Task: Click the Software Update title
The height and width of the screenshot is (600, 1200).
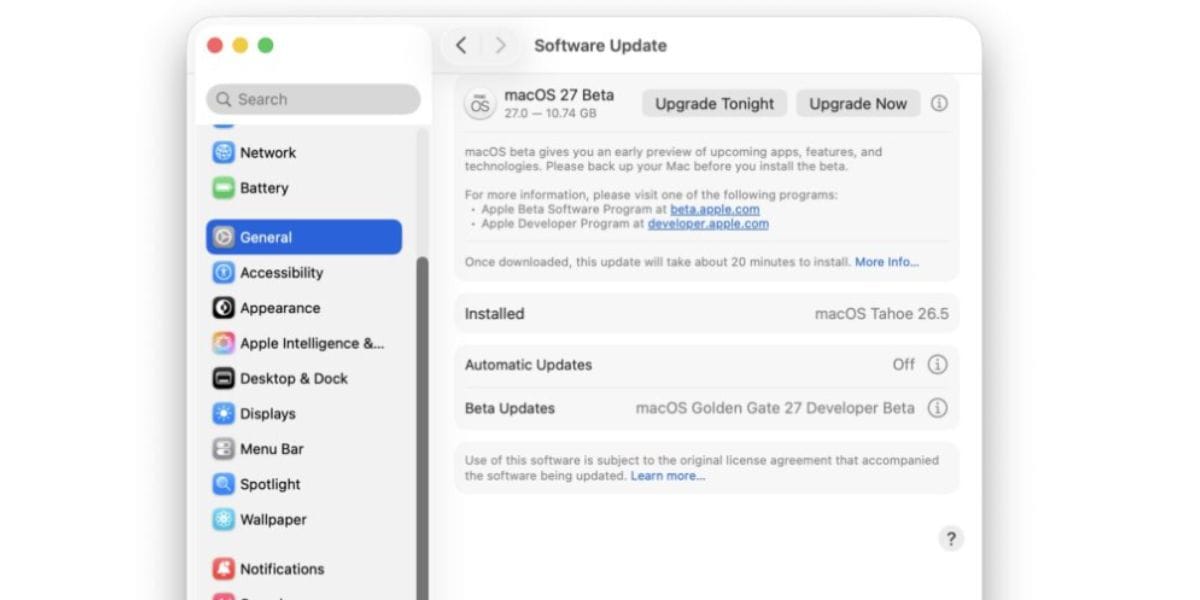Action: pyautogui.click(x=600, y=45)
